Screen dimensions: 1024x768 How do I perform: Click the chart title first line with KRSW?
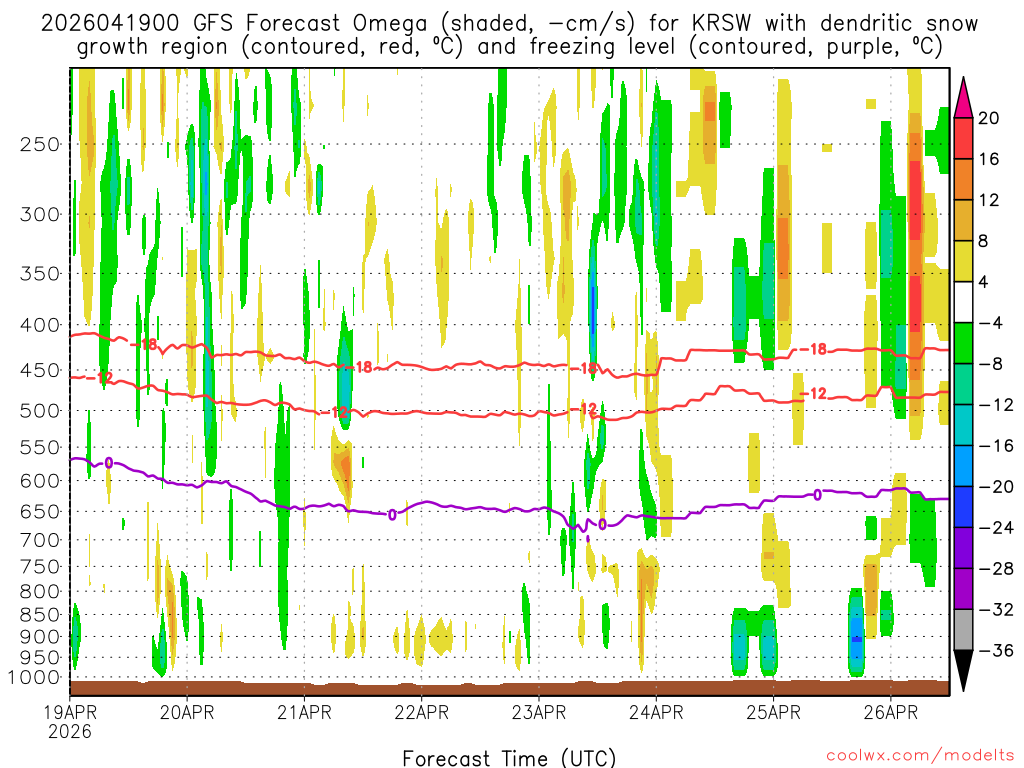click(509, 23)
